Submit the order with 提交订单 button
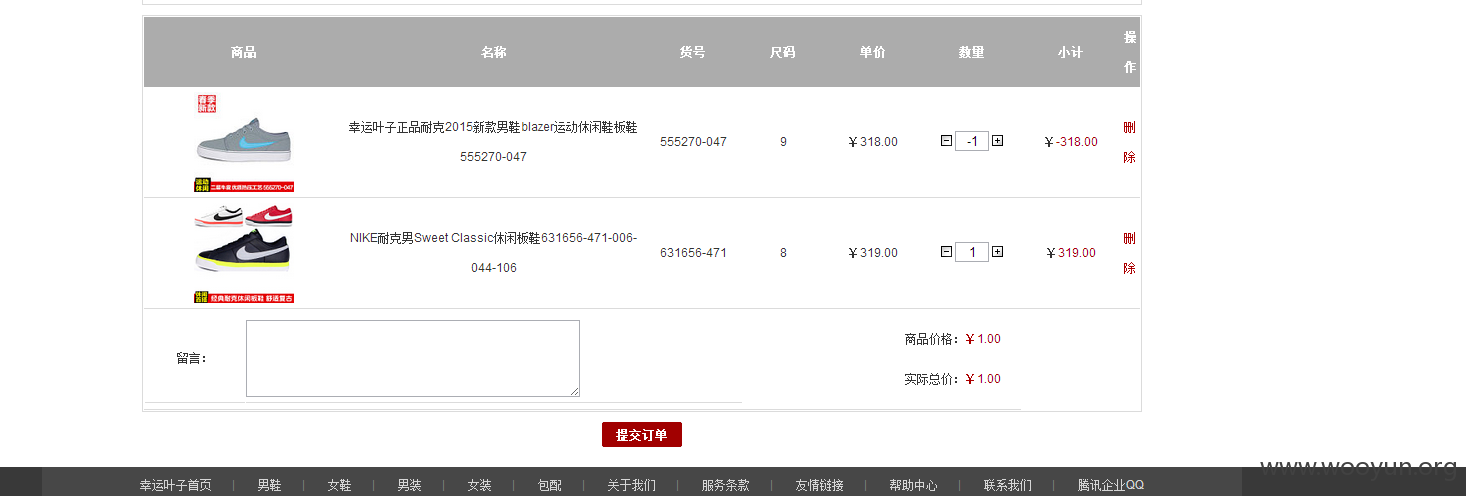 click(642, 435)
